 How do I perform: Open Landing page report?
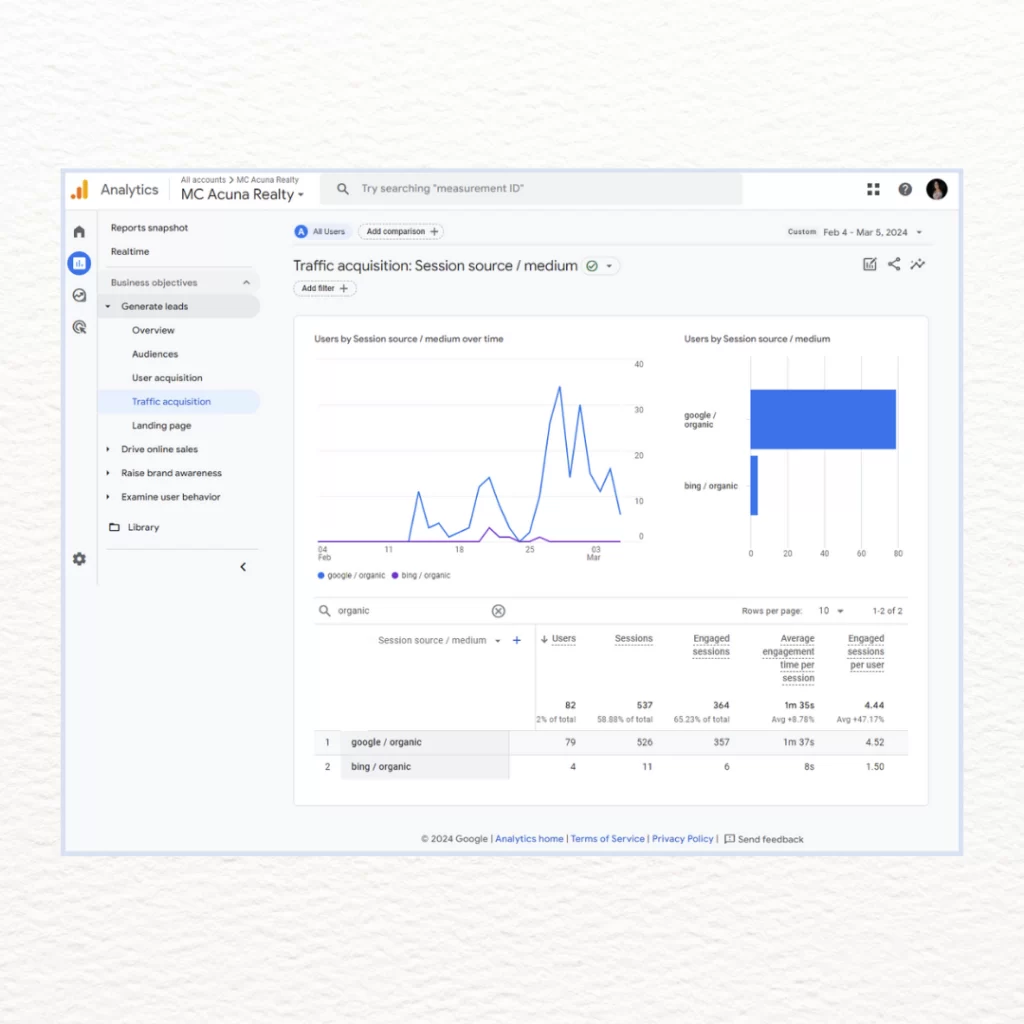point(161,426)
